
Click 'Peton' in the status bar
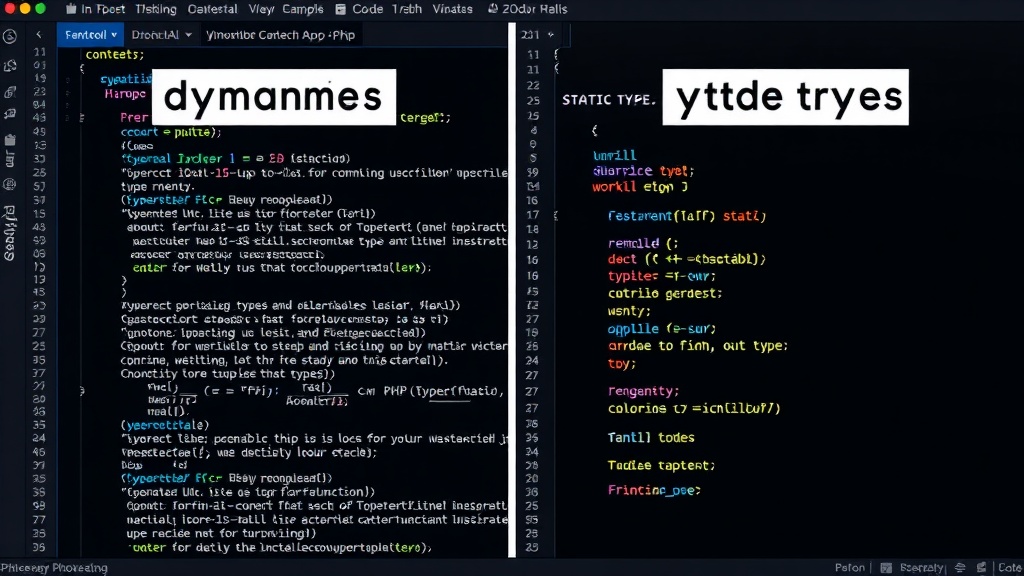(x=850, y=568)
